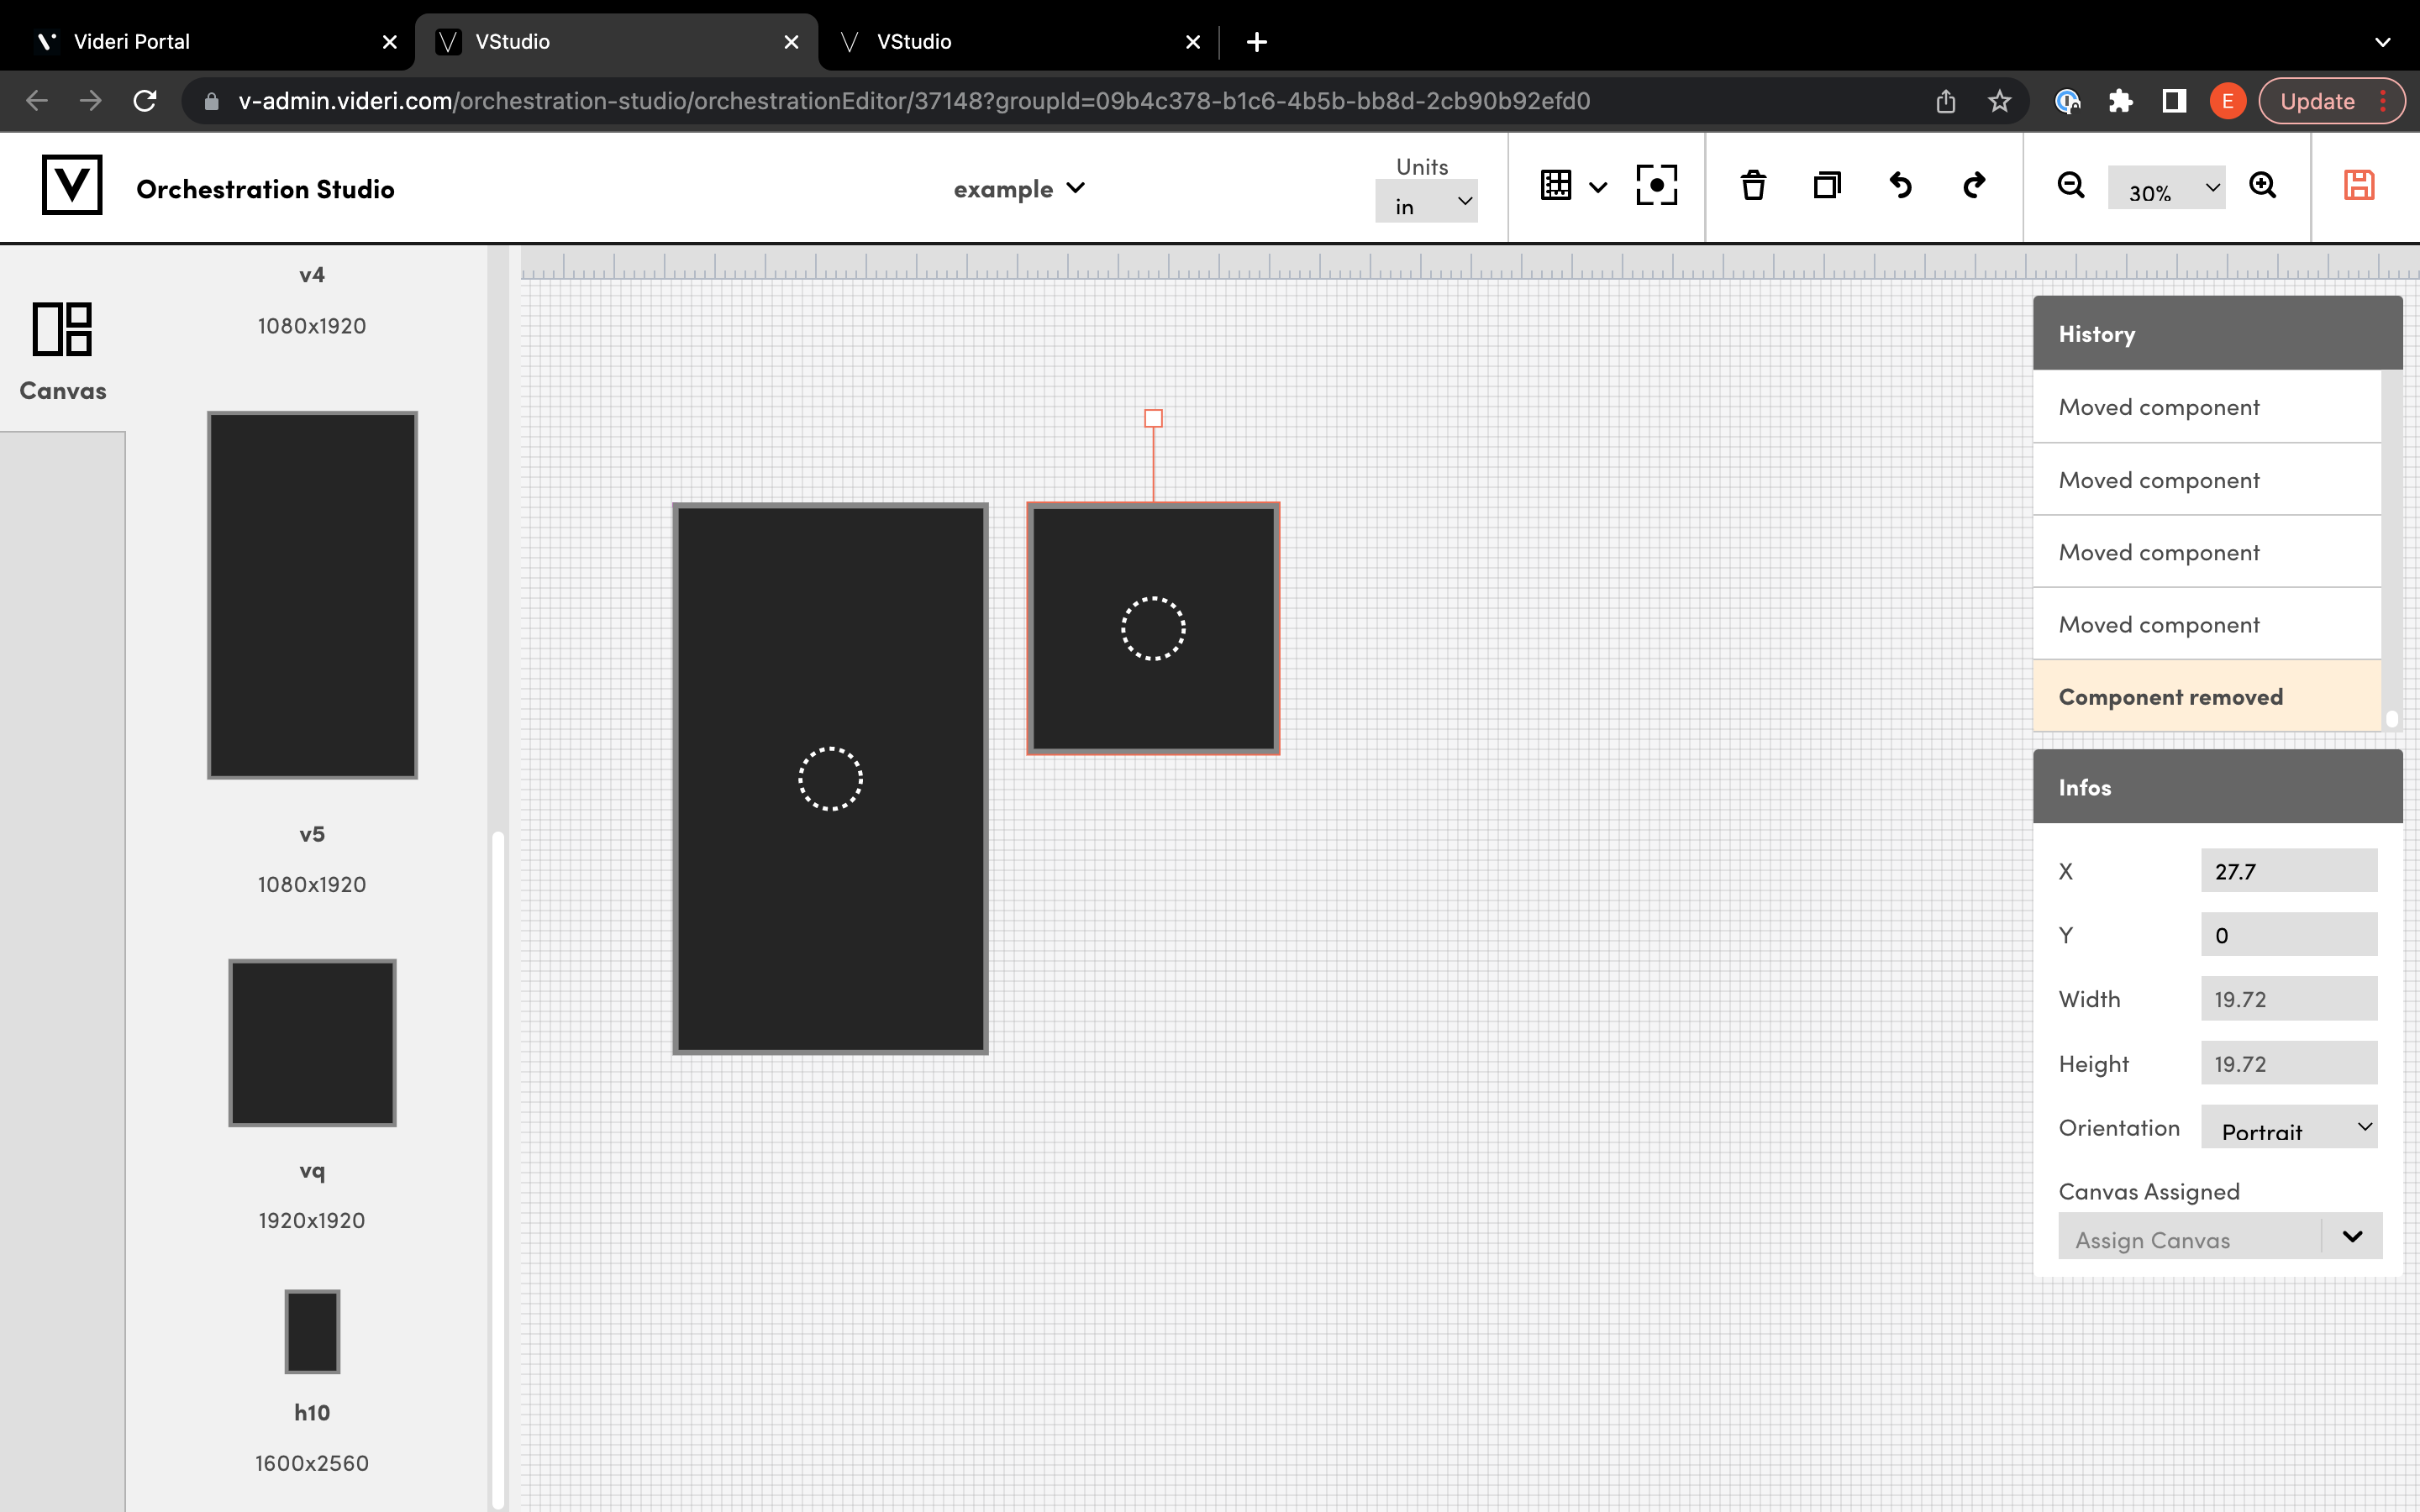Image resolution: width=2420 pixels, height=1512 pixels.
Task: Open the Assign Canvas dropdown
Action: click(2220, 1237)
